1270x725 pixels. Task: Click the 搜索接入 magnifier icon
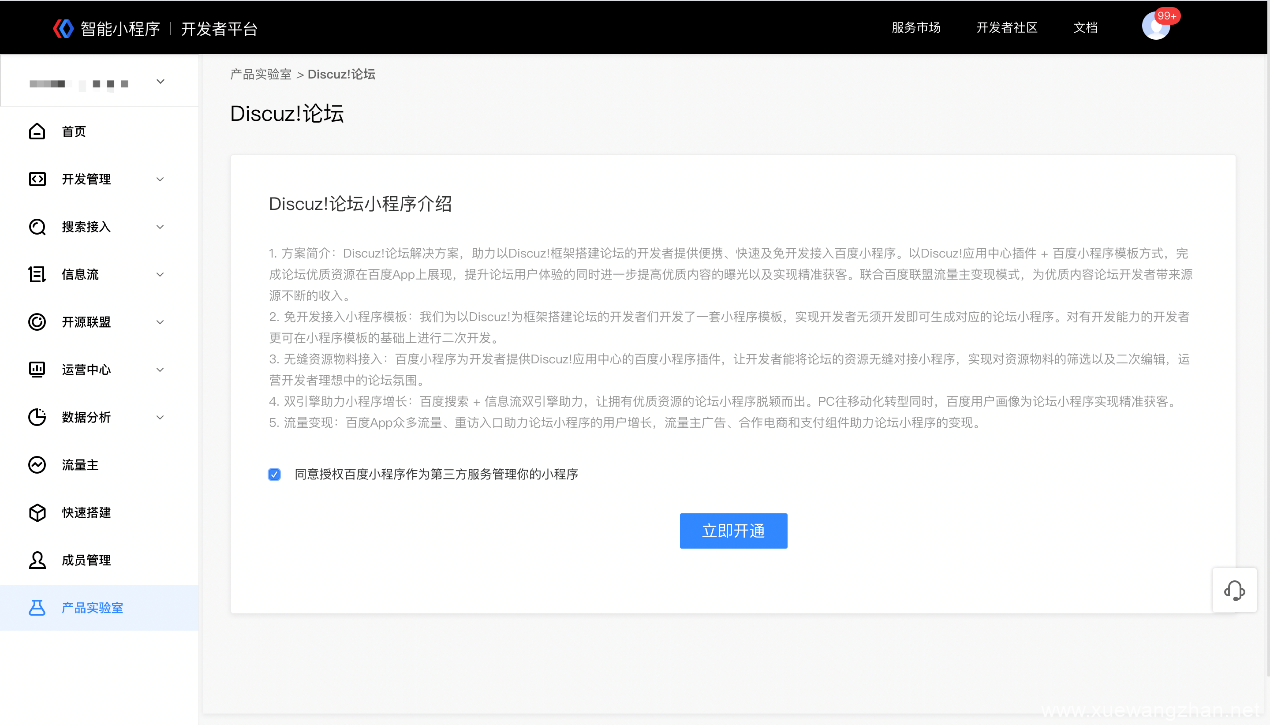[x=37, y=227]
